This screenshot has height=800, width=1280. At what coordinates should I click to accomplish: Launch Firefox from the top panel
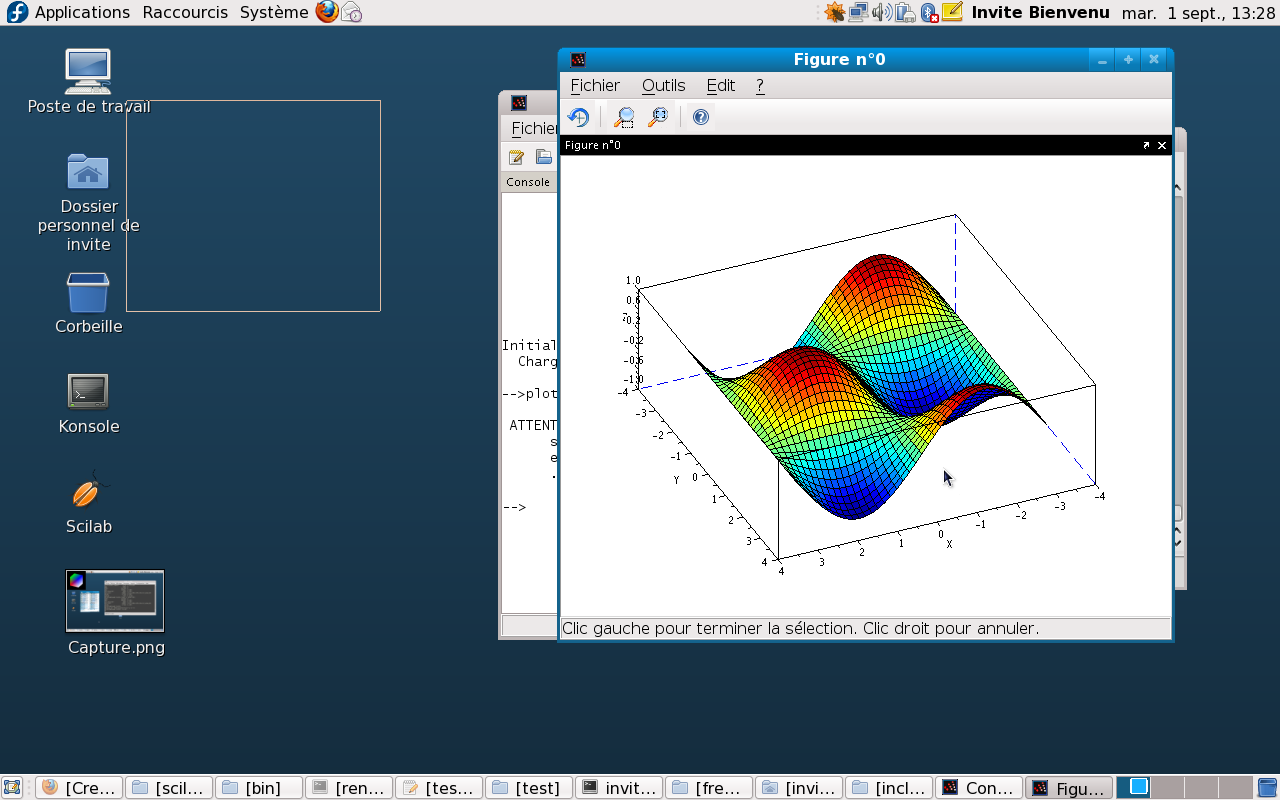tap(326, 12)
